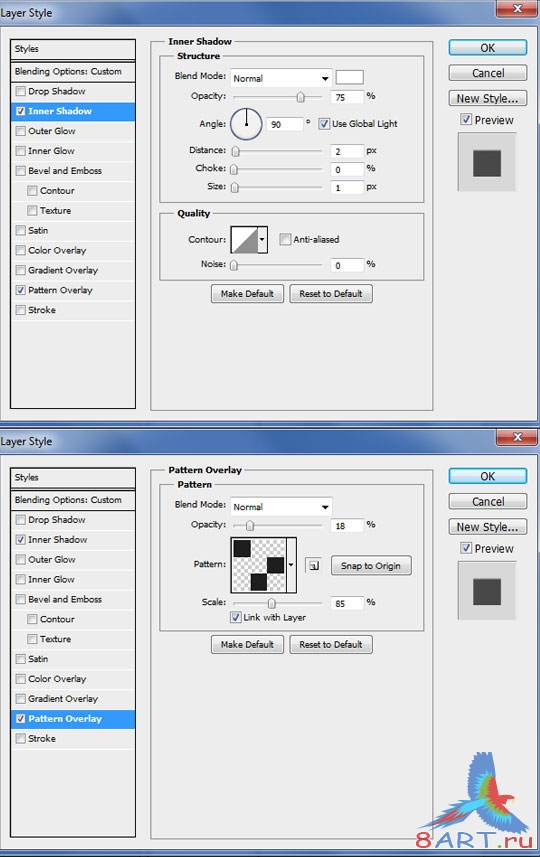Click the Distance value field
This screenshot has height=857, width=540.
coord(347,151)
